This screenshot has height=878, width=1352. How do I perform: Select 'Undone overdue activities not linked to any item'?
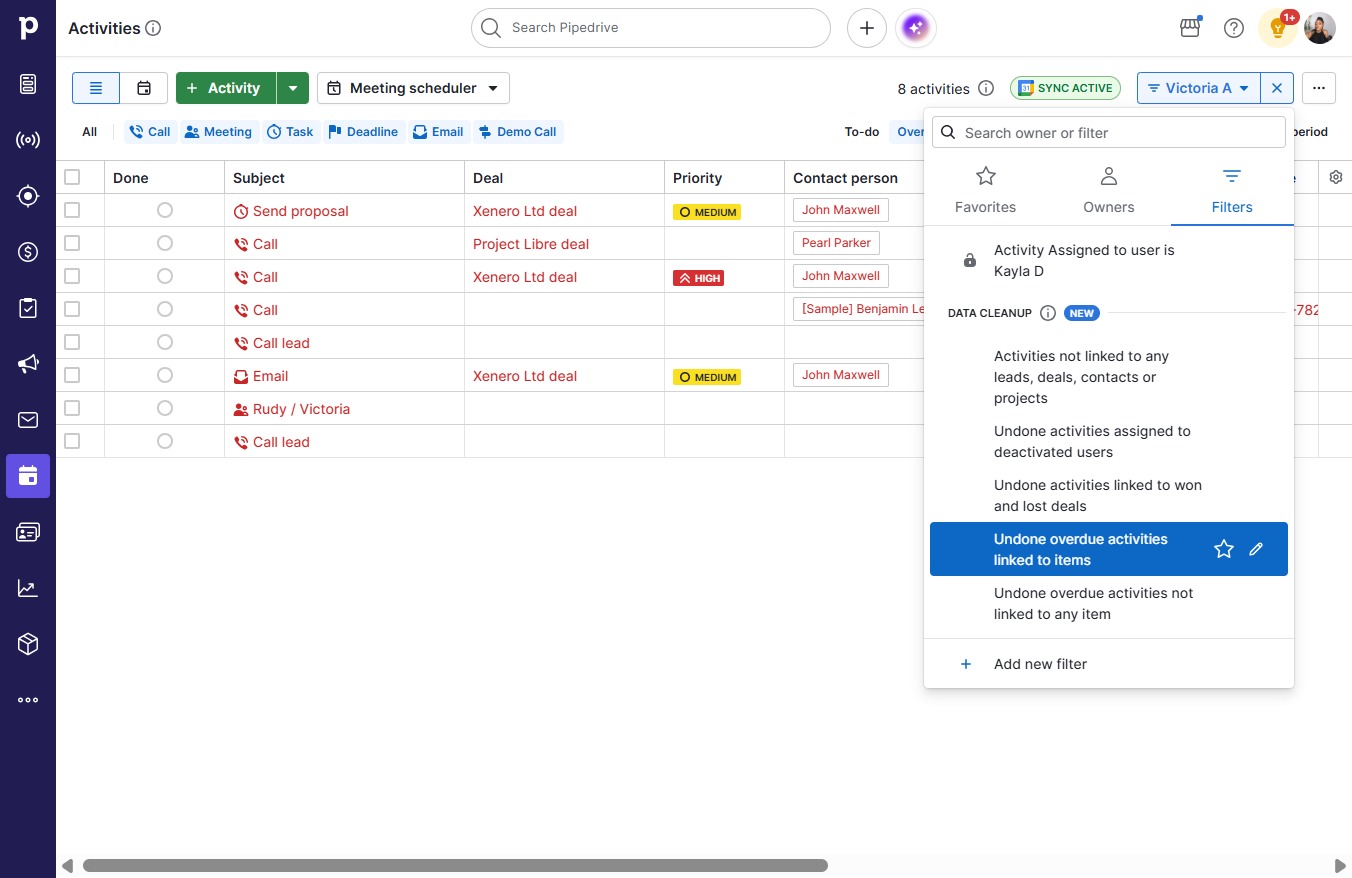pos(1109,604)
